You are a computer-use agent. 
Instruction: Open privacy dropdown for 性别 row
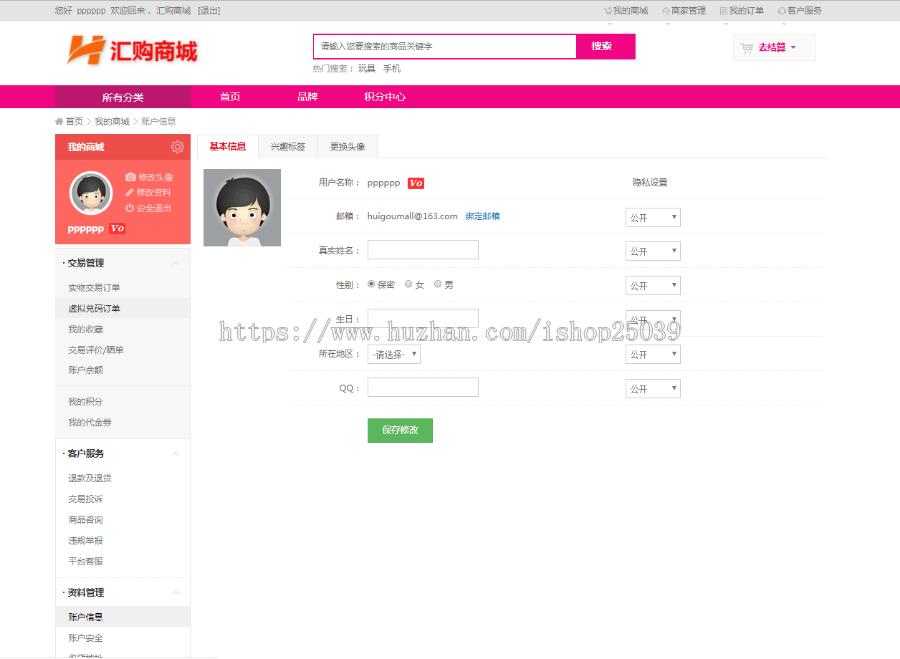click(653, 286)
